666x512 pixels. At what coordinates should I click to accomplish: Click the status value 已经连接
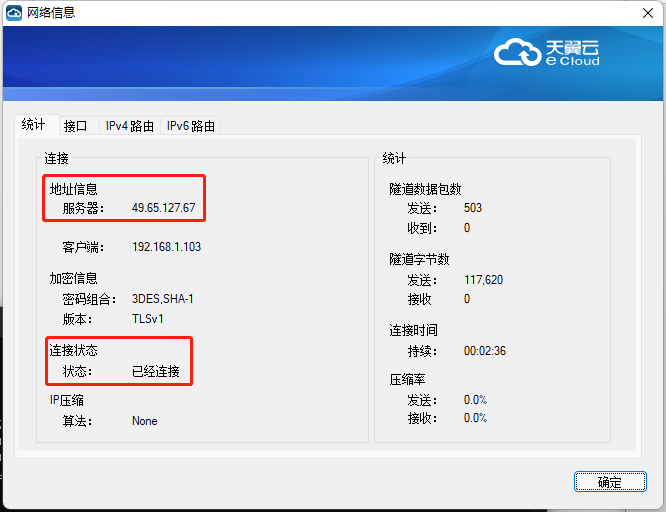pyautogui.click(x=156, y=371)
